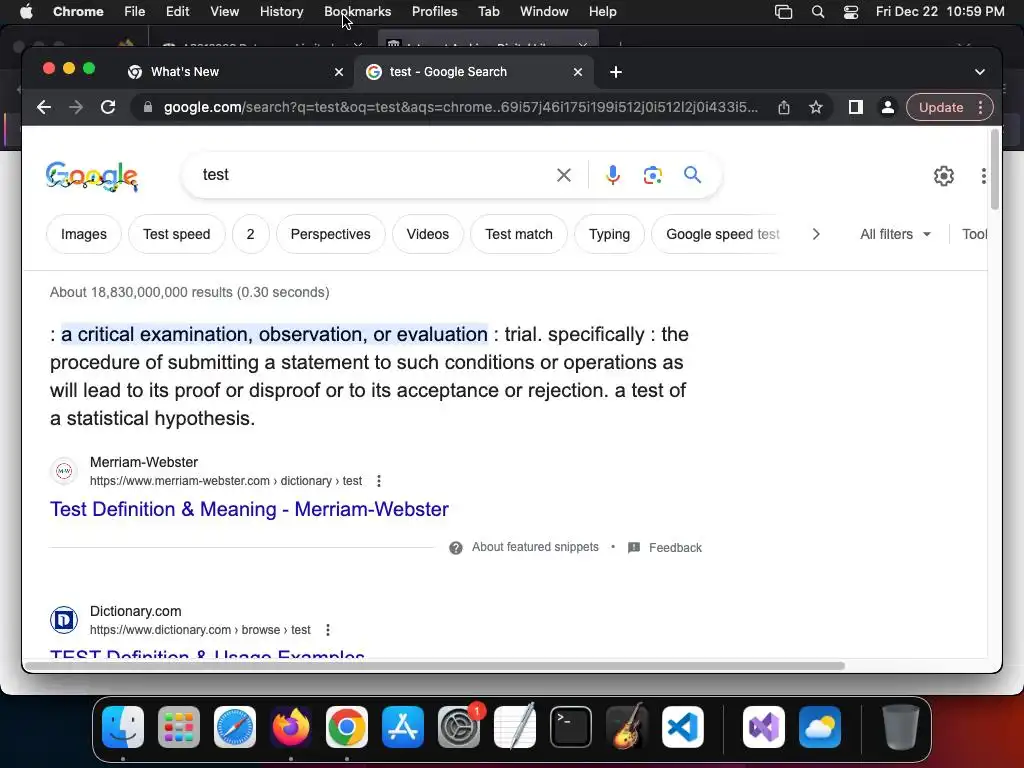The height and width of the screenshot is (768, 1024).
Task: Click the vertical page scrollbar
Action: pos(995,170)
